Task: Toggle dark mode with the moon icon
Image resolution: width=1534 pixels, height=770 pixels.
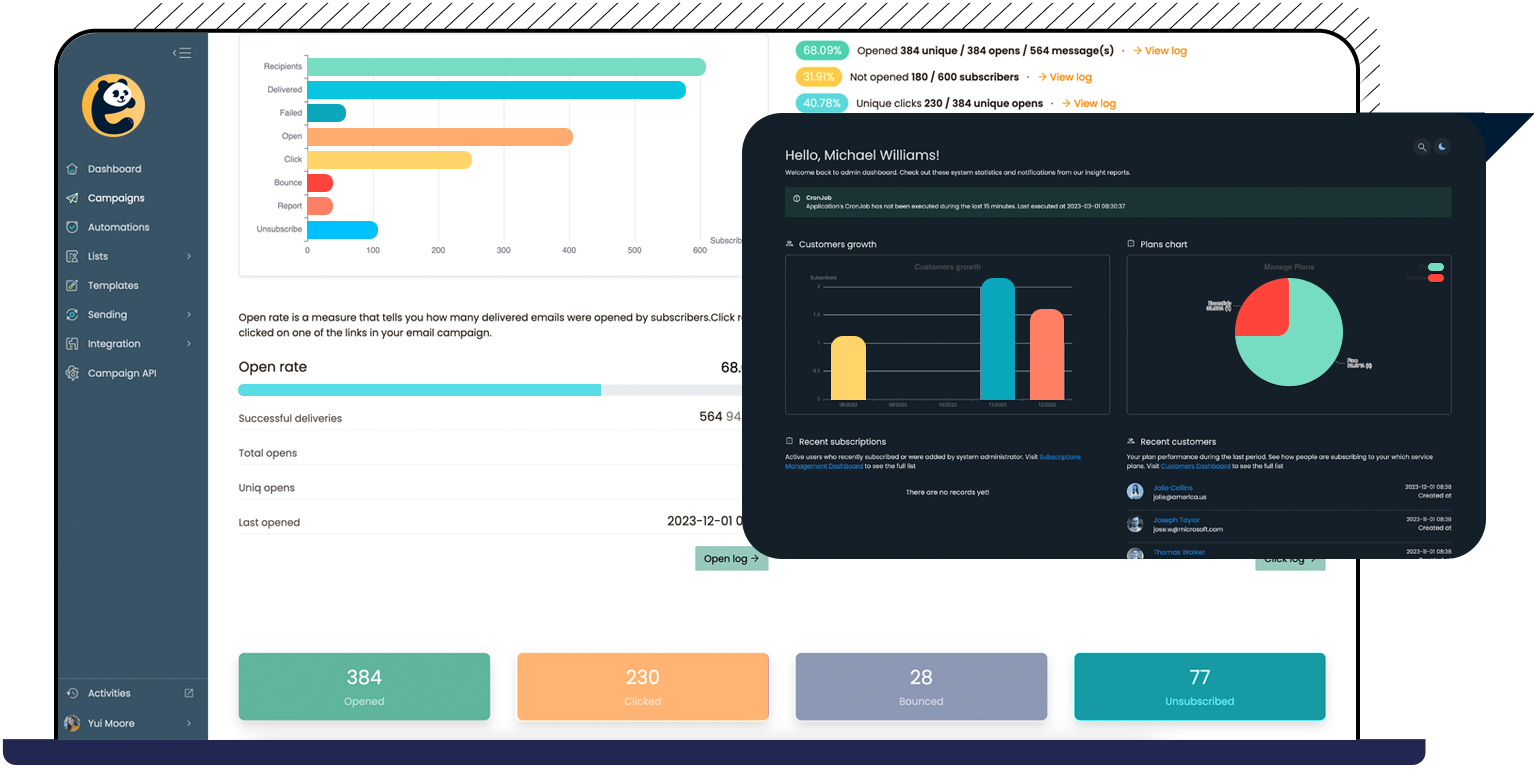Action: tap(1442, 147)
